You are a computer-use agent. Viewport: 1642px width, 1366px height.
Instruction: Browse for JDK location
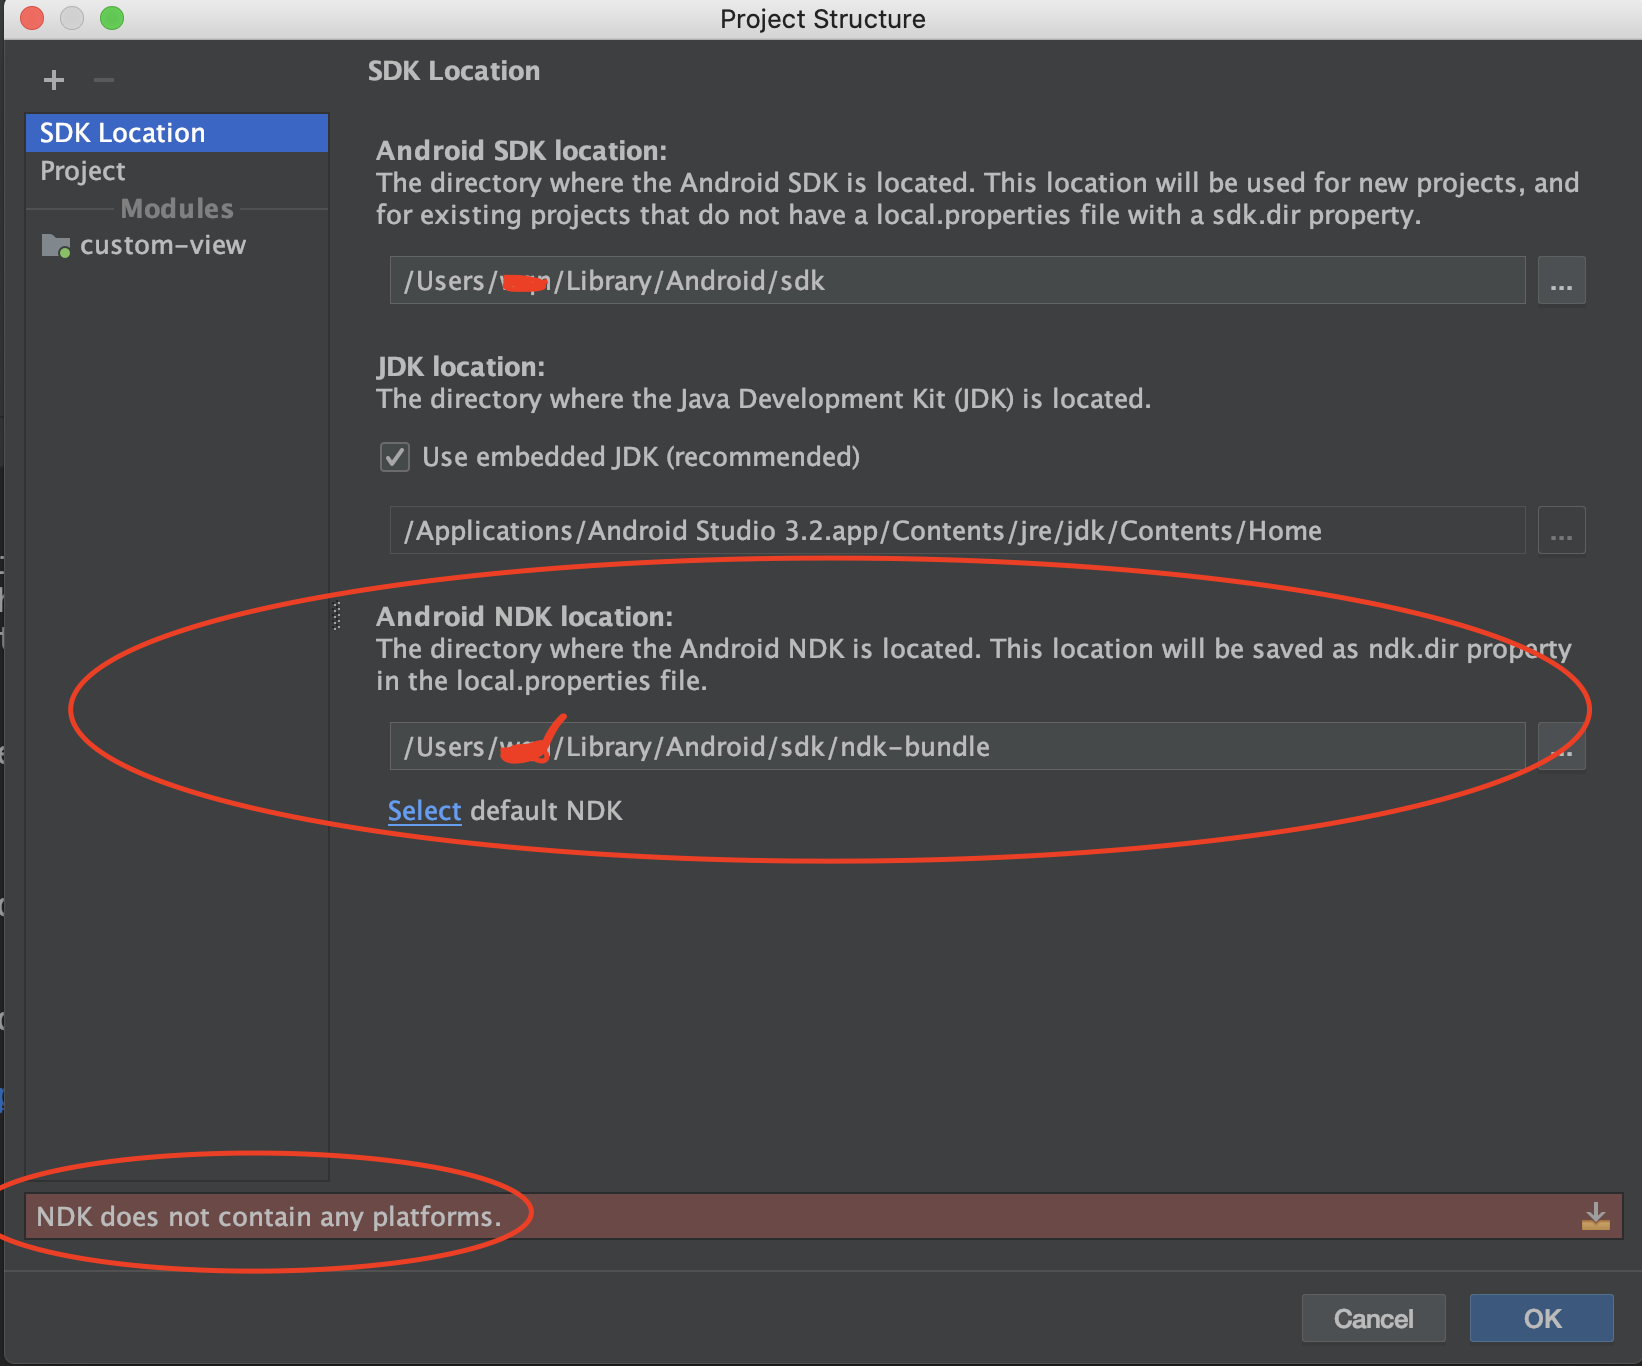[x=1561, y=531]
